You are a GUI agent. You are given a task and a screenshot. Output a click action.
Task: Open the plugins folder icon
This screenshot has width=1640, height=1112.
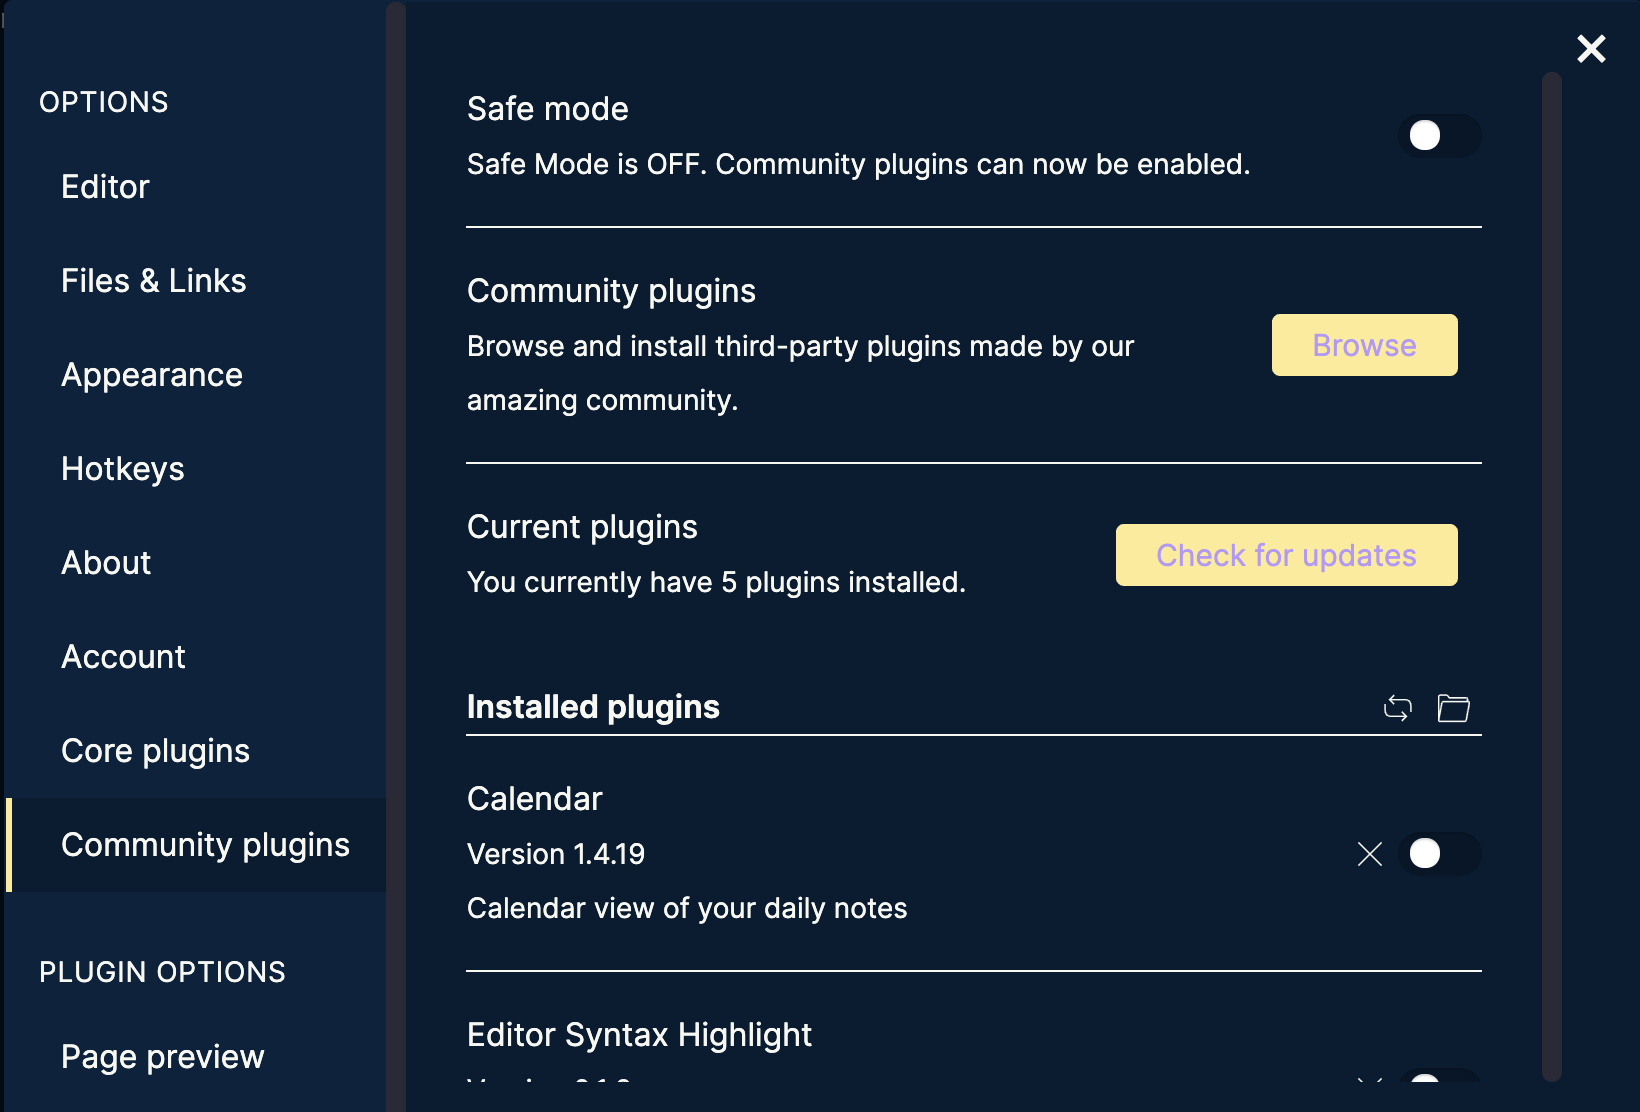(1453, 707)
